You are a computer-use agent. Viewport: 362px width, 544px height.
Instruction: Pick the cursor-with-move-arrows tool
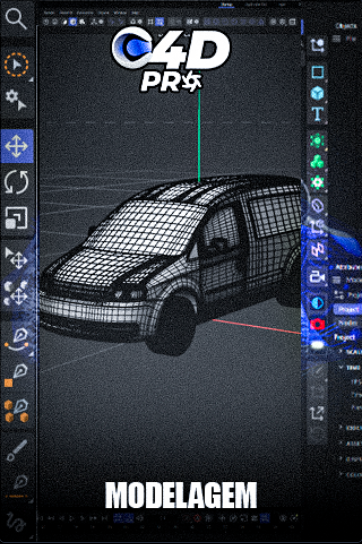pyautogui.click(x=16, y=258)
